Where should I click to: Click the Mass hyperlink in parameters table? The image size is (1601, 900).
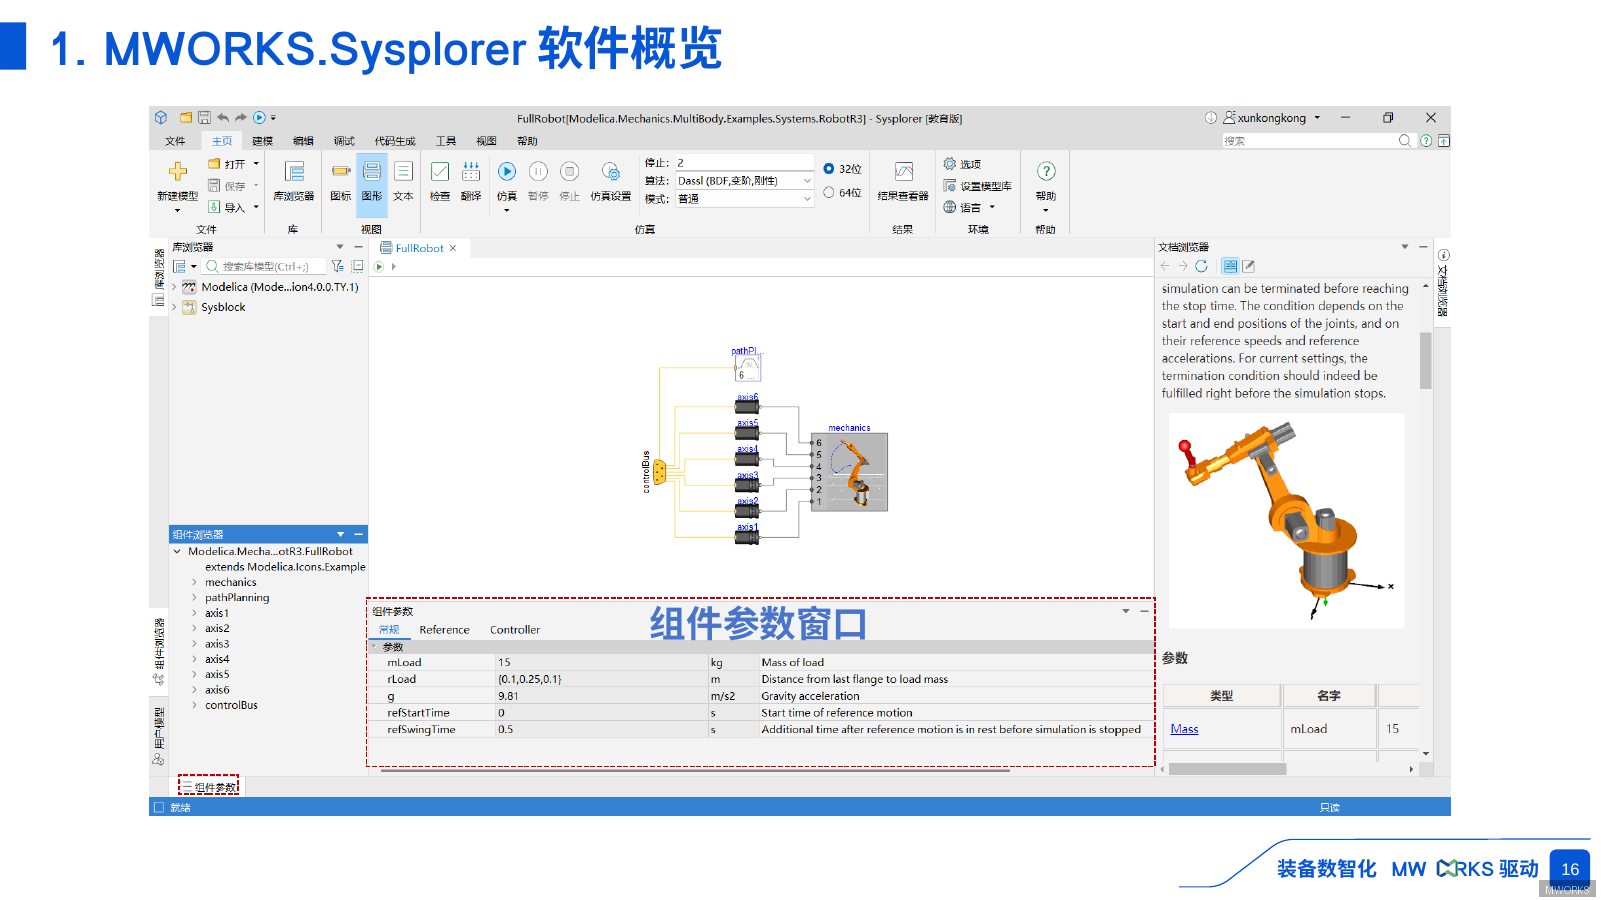click(x=1183, y=729)
